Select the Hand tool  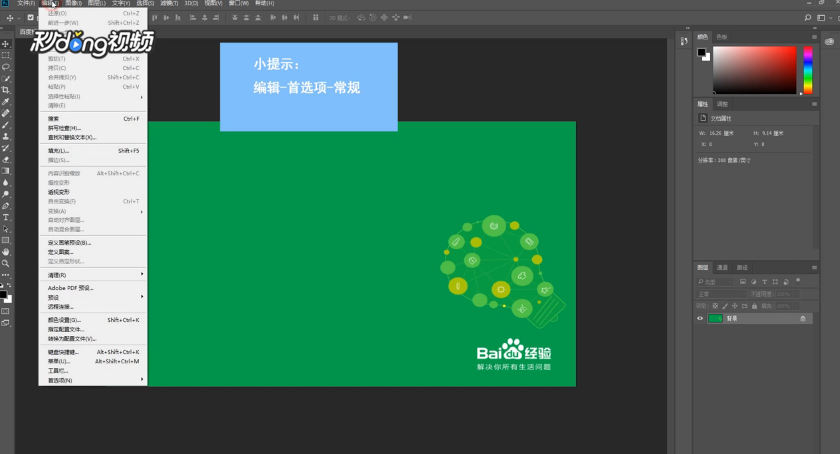pyautogui.click(x=6, y=252)
